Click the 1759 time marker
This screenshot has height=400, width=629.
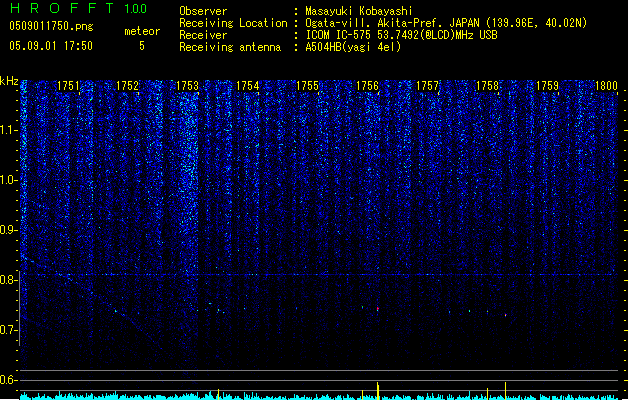tap(547, 86)
